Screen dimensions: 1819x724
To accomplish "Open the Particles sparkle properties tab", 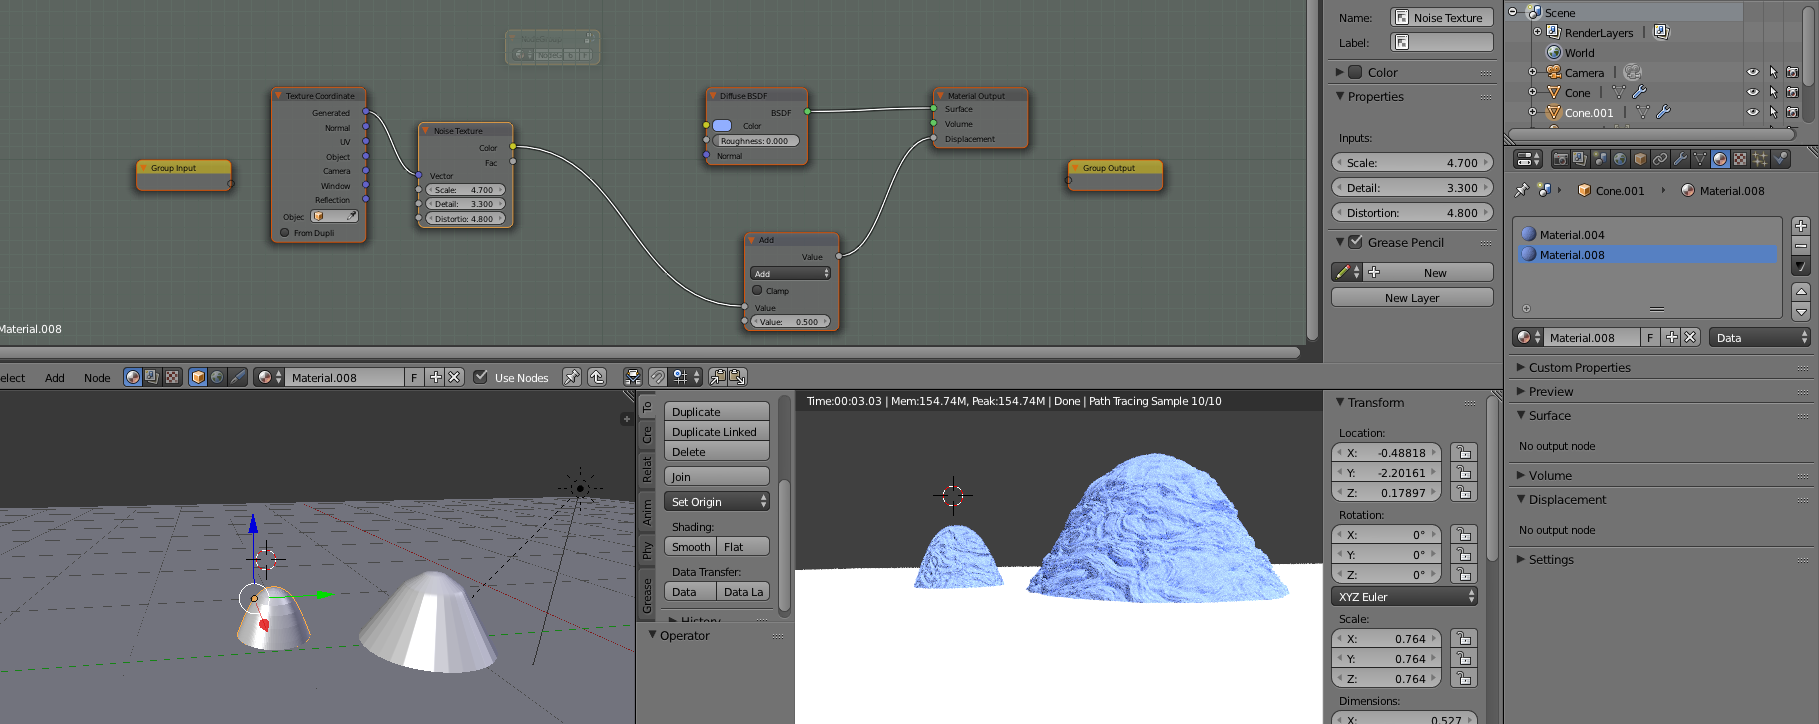I will pos(1760,159).
